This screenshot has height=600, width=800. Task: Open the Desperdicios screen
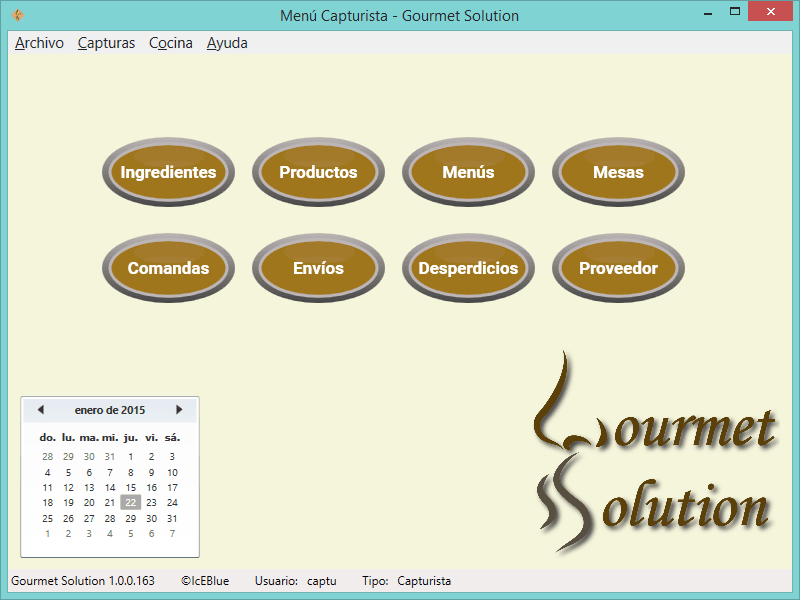pos(468,268)
